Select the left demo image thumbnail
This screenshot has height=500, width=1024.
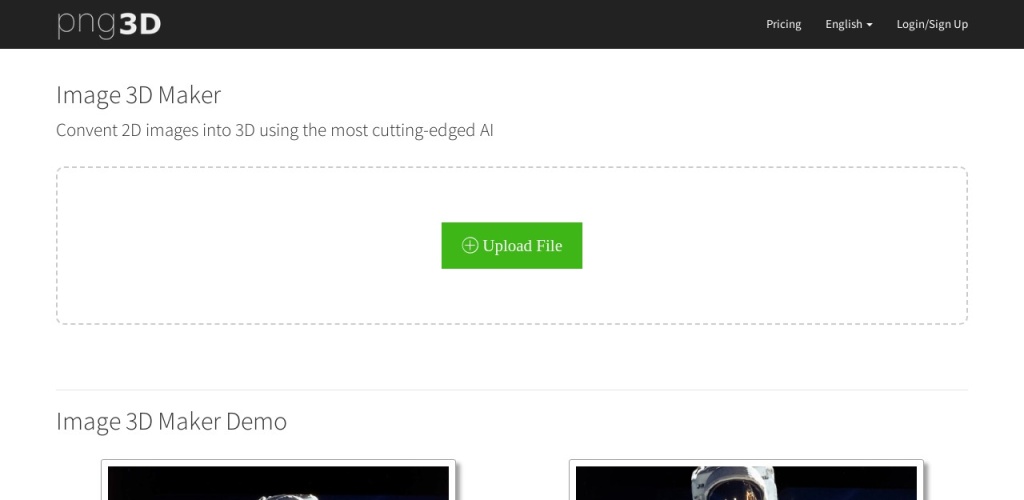(x=278, y=482)
